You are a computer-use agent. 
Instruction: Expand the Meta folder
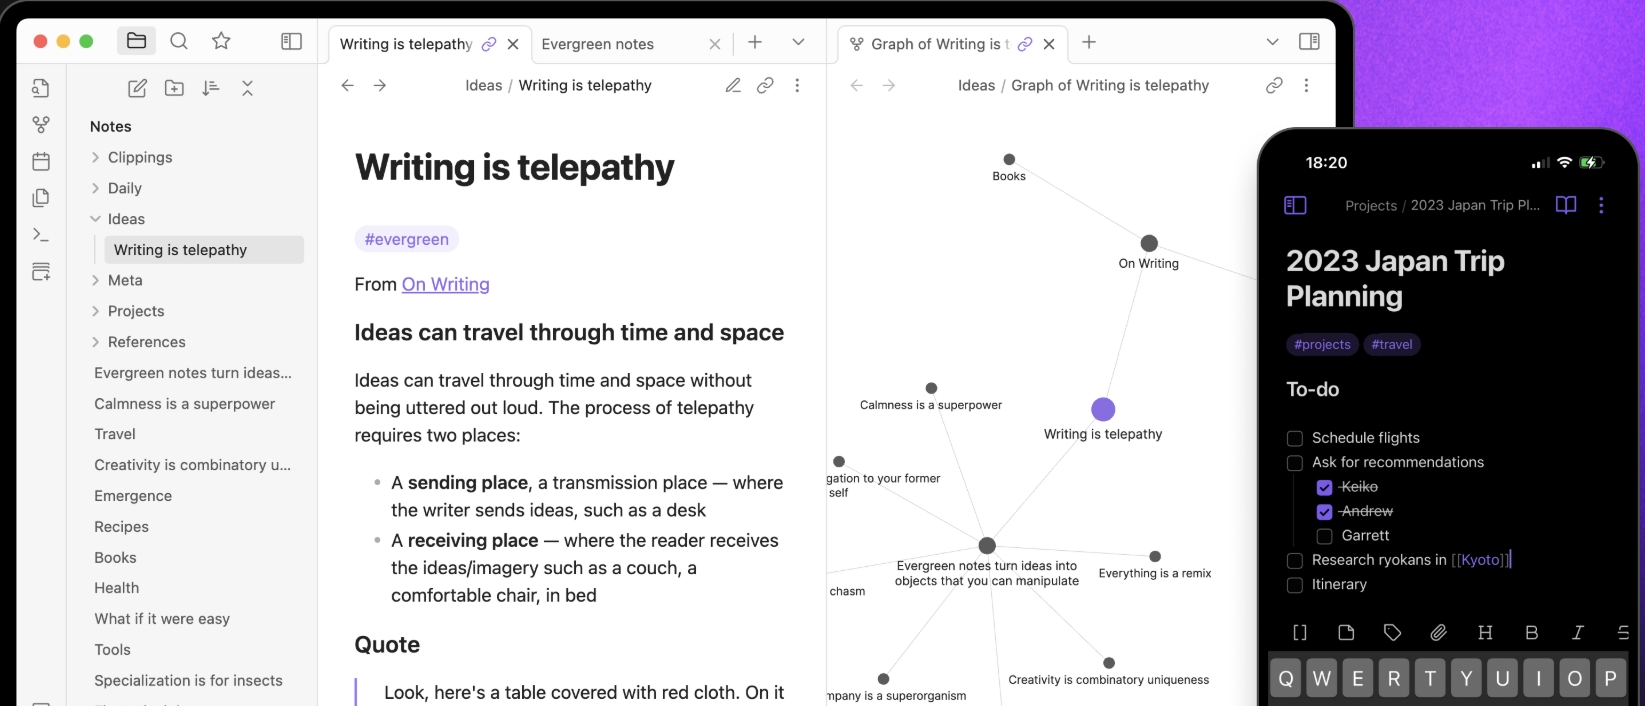coord(95,280)
